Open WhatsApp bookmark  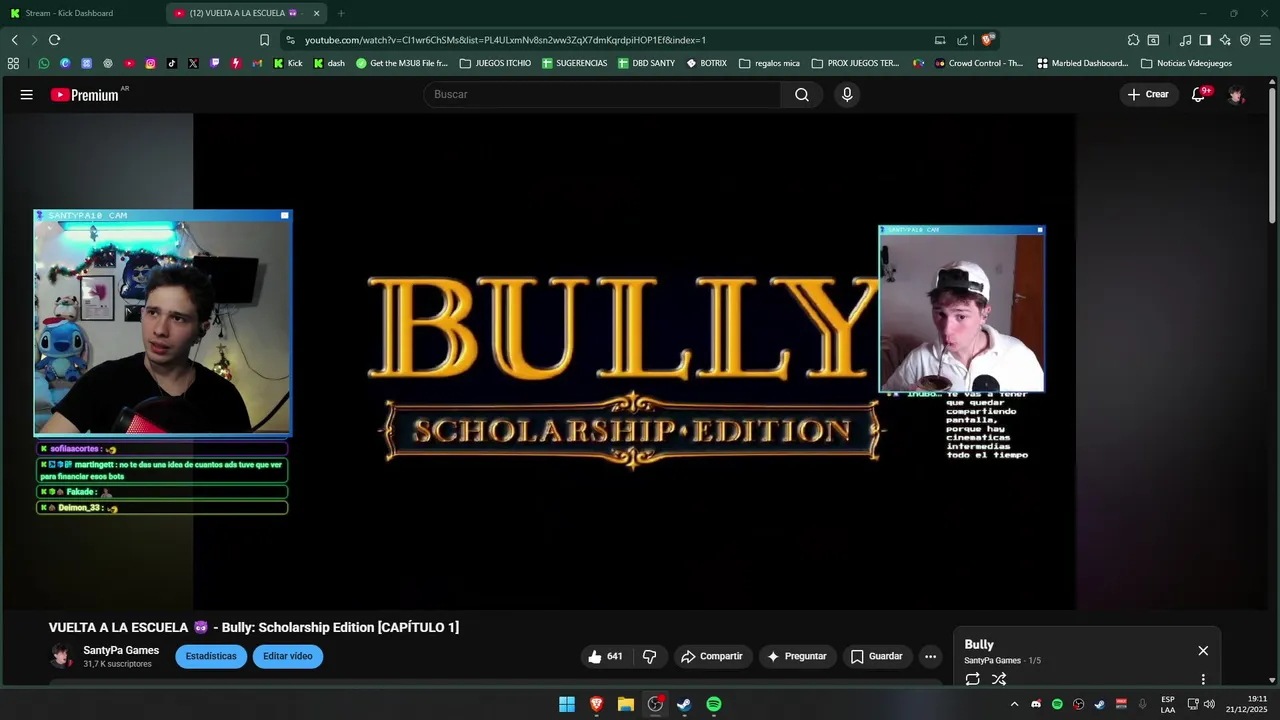click(44, 63)
